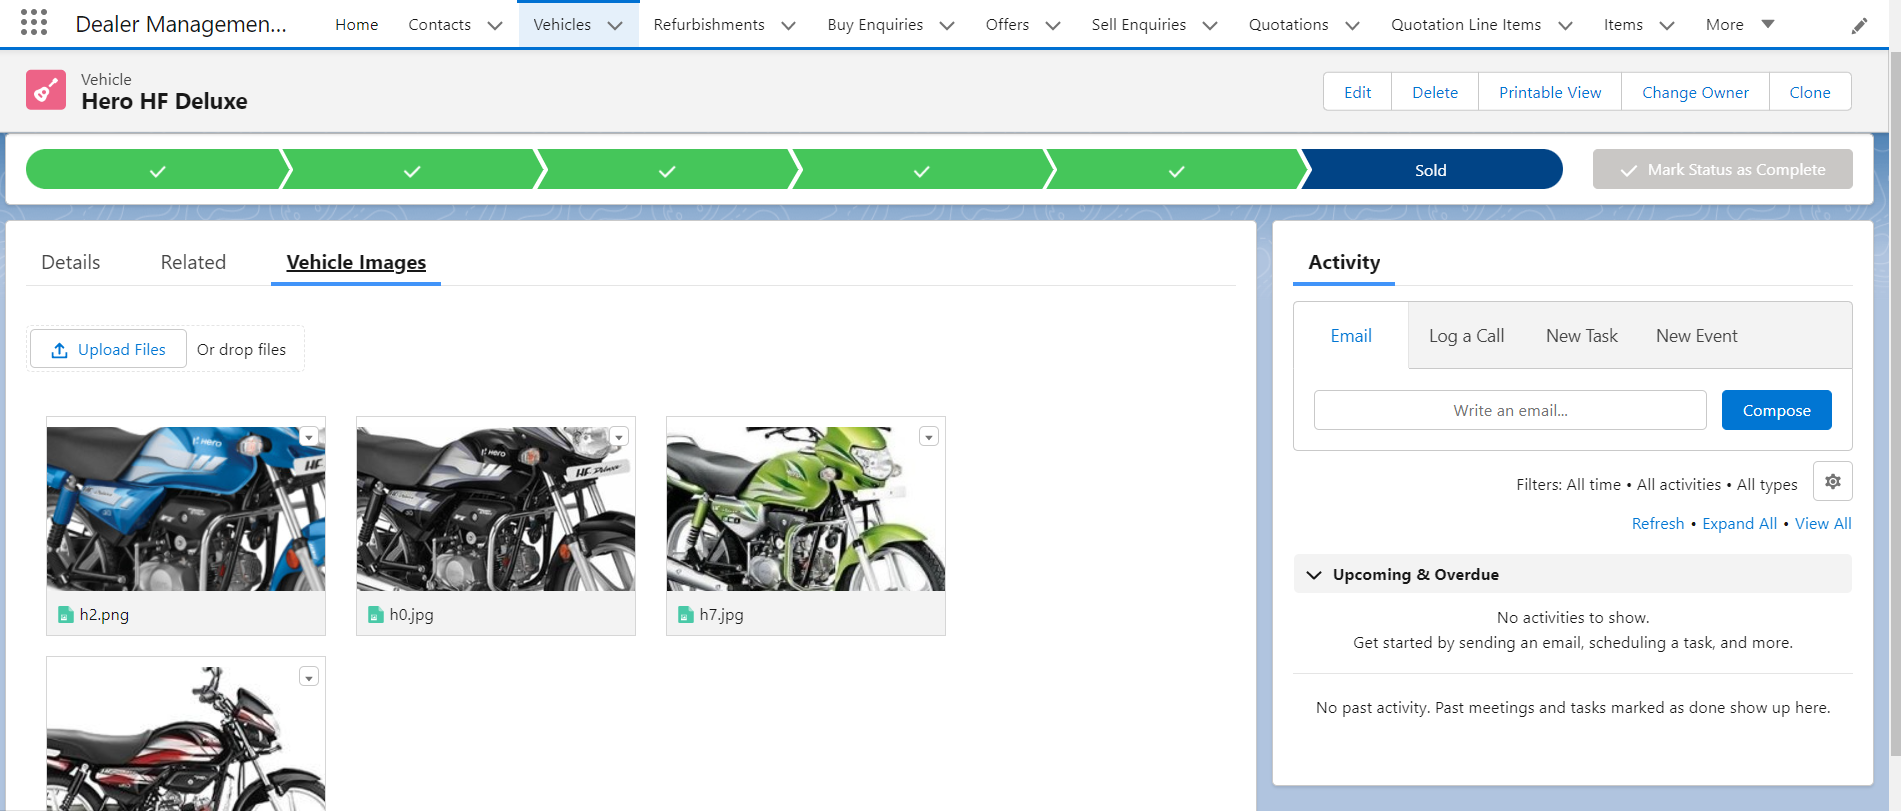Viewport: 1901px width, 811px height.
Task: Click the Write an email field
Action: [1510, 410]
